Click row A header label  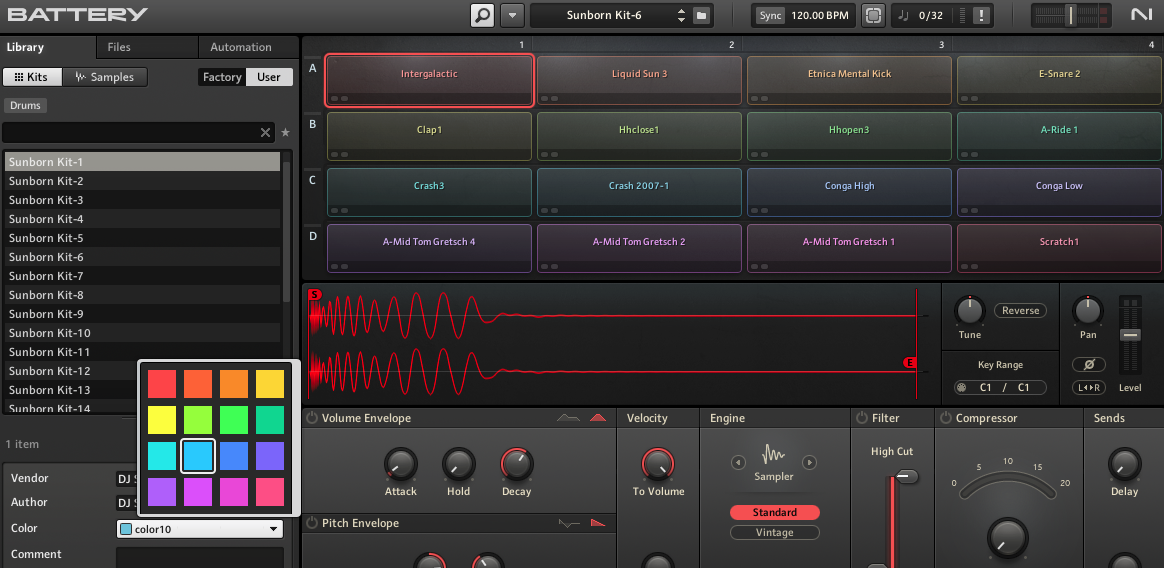click(x=313, y=68)
